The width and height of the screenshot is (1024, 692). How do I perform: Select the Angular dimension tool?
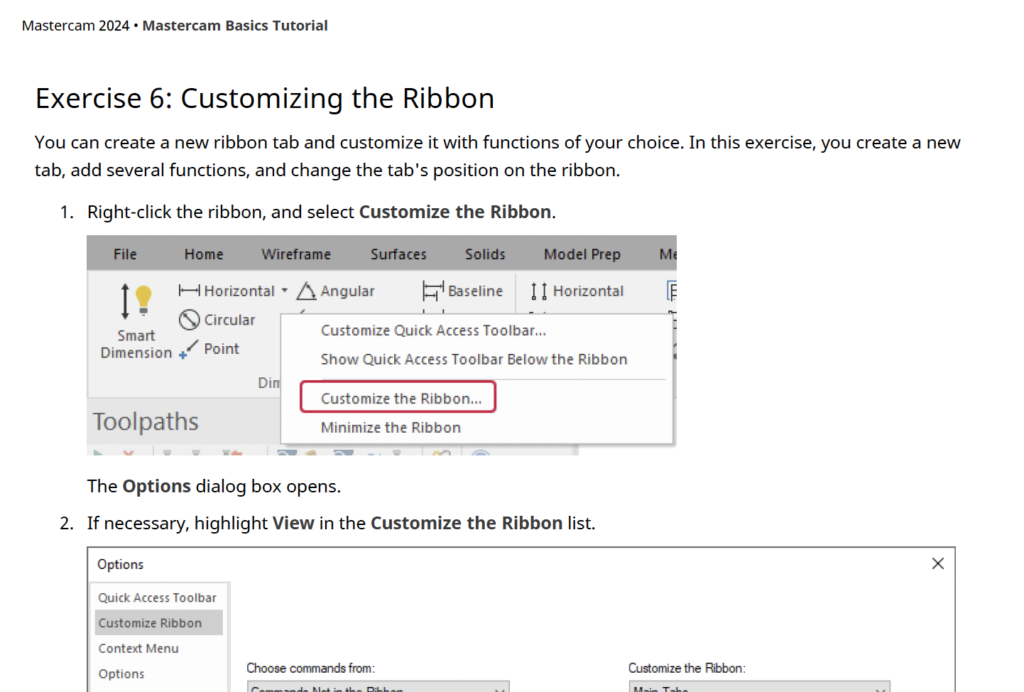tap(336, 291)
